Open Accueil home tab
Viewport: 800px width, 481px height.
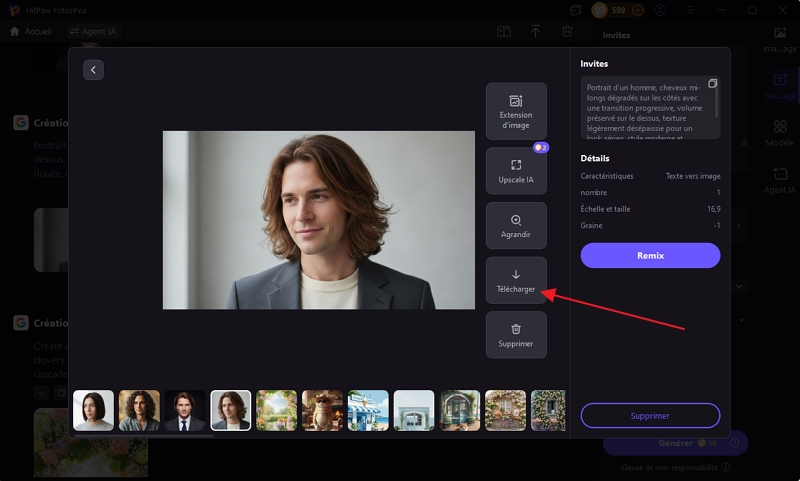[x=31, y=31]
